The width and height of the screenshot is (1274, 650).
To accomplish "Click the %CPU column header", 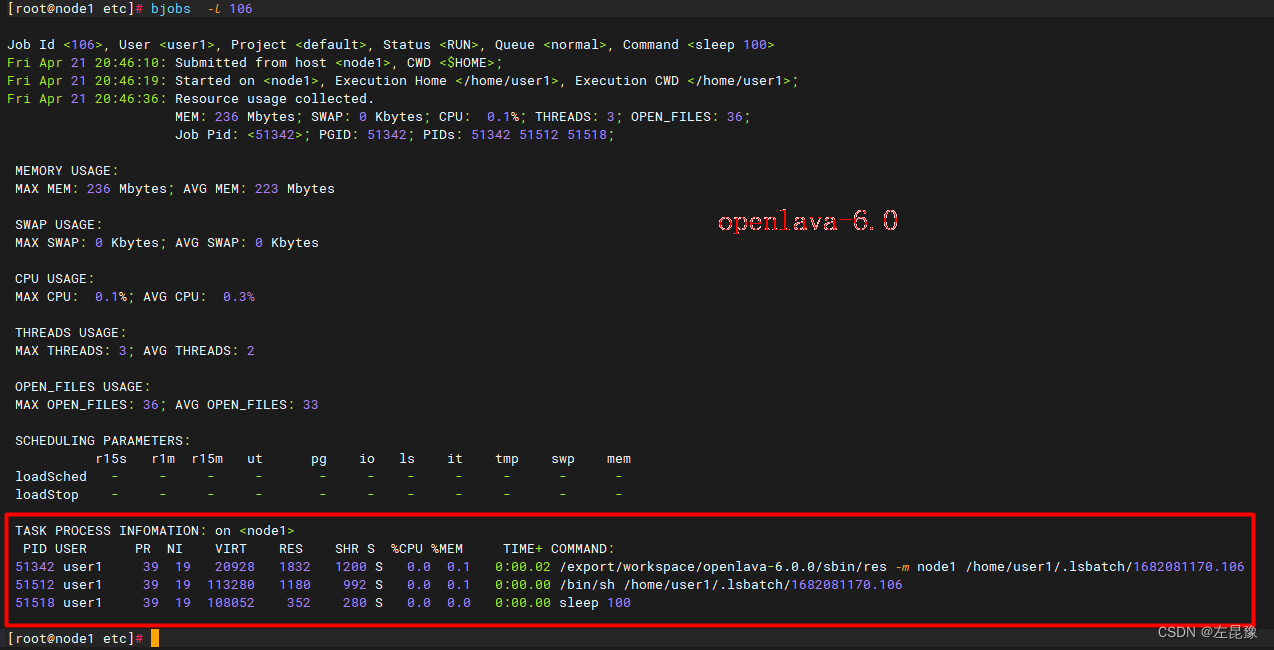I will click(x=406, y=548).
